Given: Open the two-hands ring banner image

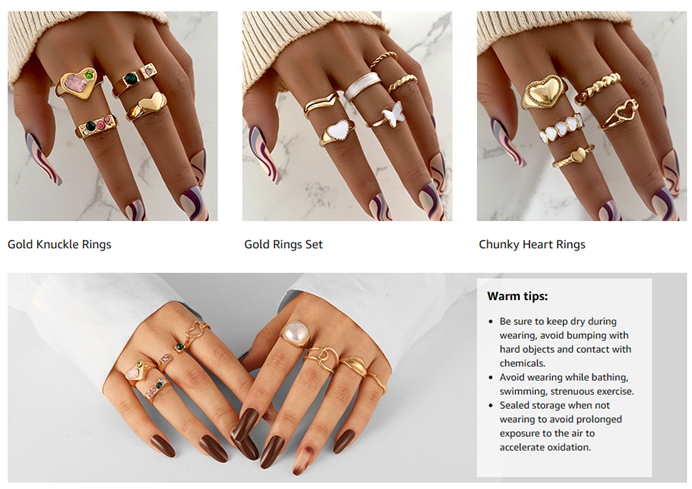Looking at the screenshot, I should (242, 377).
